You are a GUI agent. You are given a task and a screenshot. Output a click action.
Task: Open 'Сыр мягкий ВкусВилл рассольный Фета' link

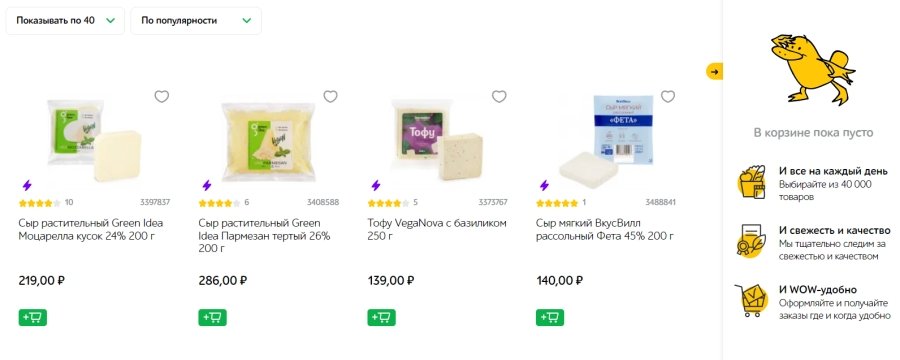point(605,230)
